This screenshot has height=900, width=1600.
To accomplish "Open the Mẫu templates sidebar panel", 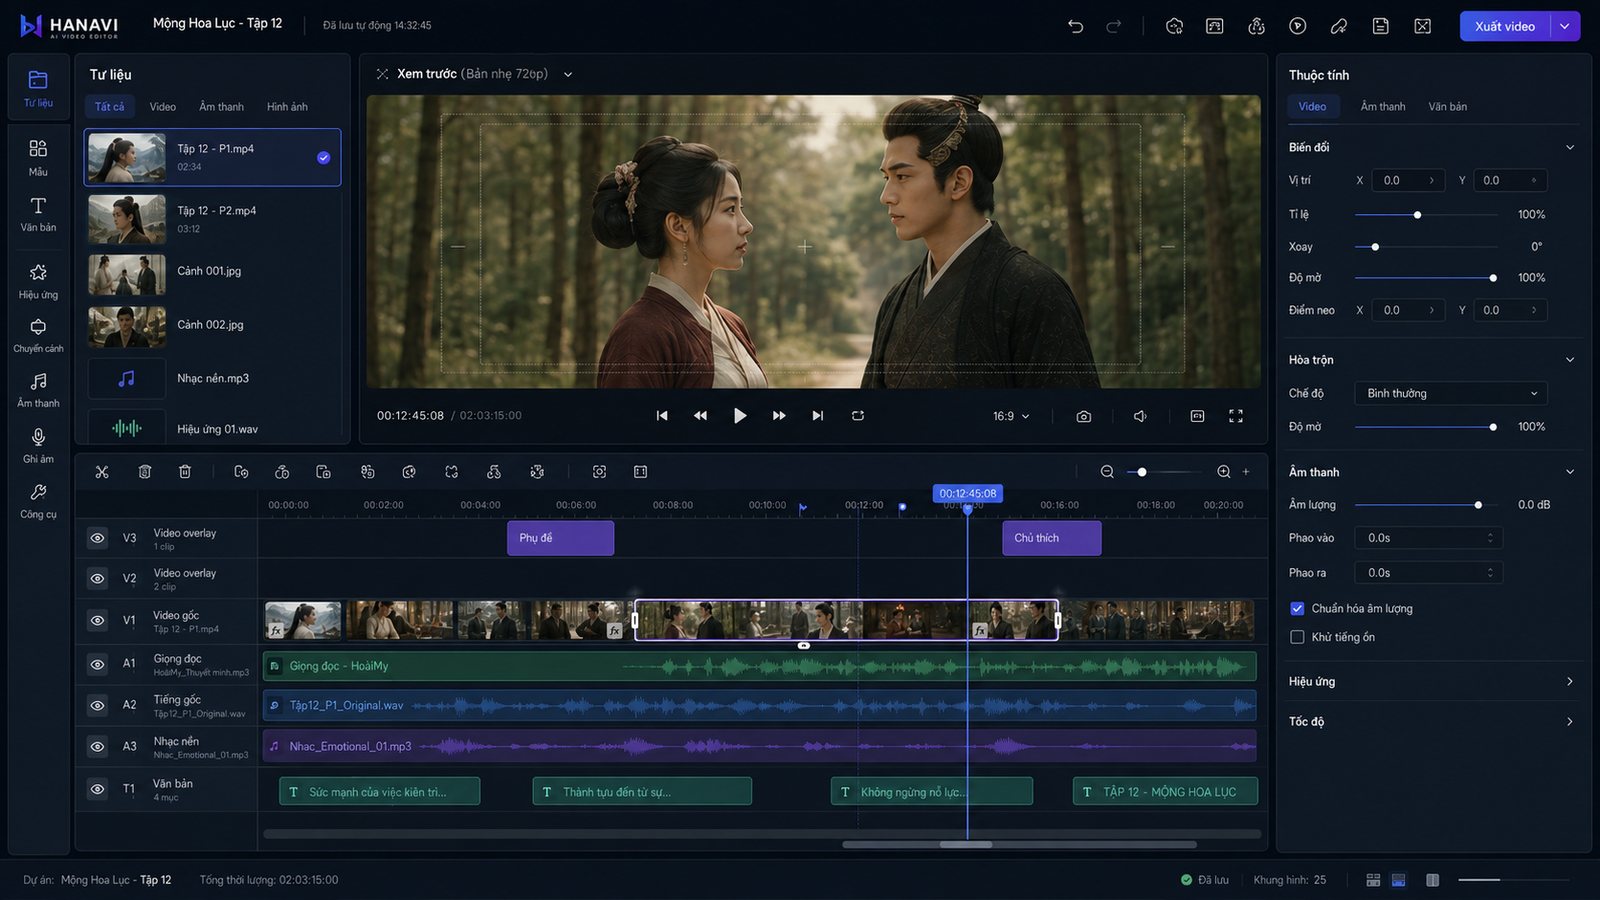I will pos(38,157).
